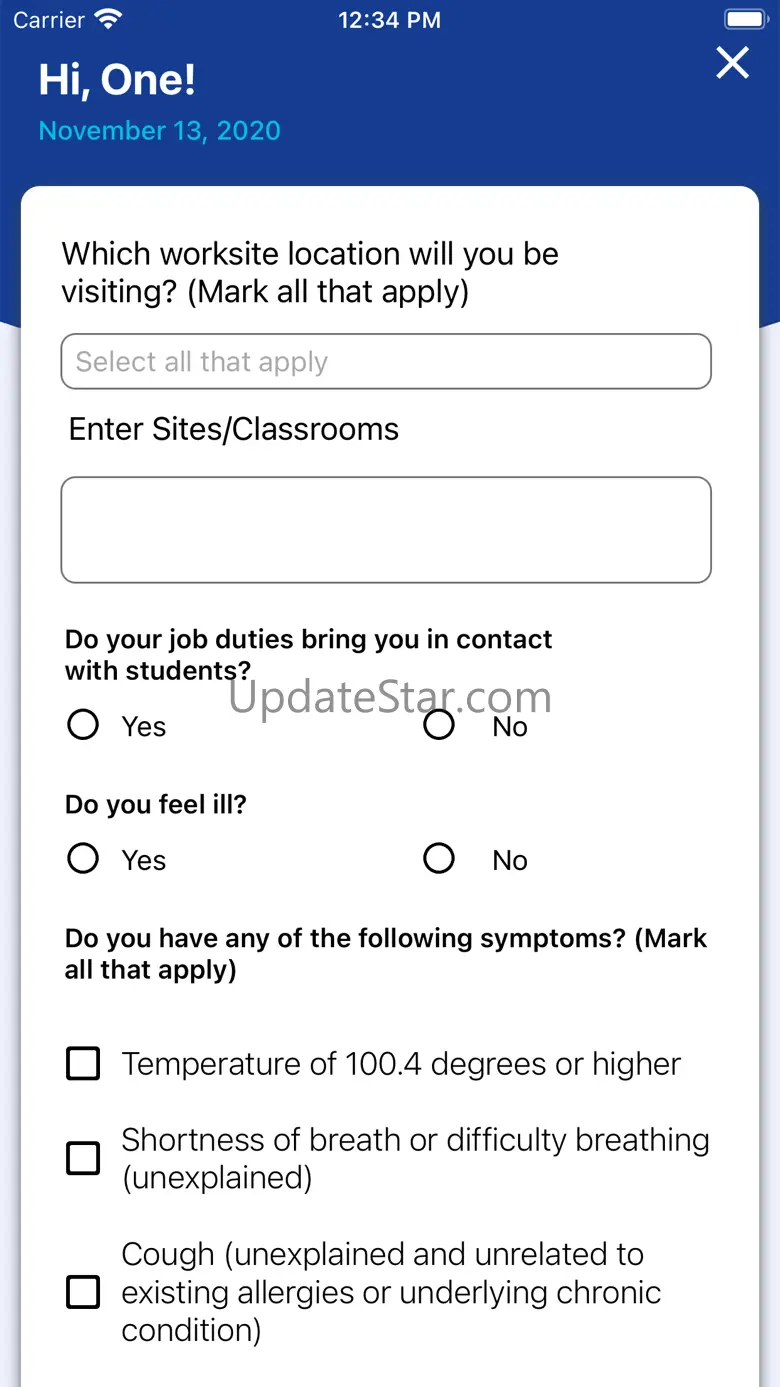The height and width of the screenshot is (1387, 780).
Task: Check Shortness of breath symptom box
Action: (x=83, y=1158)
